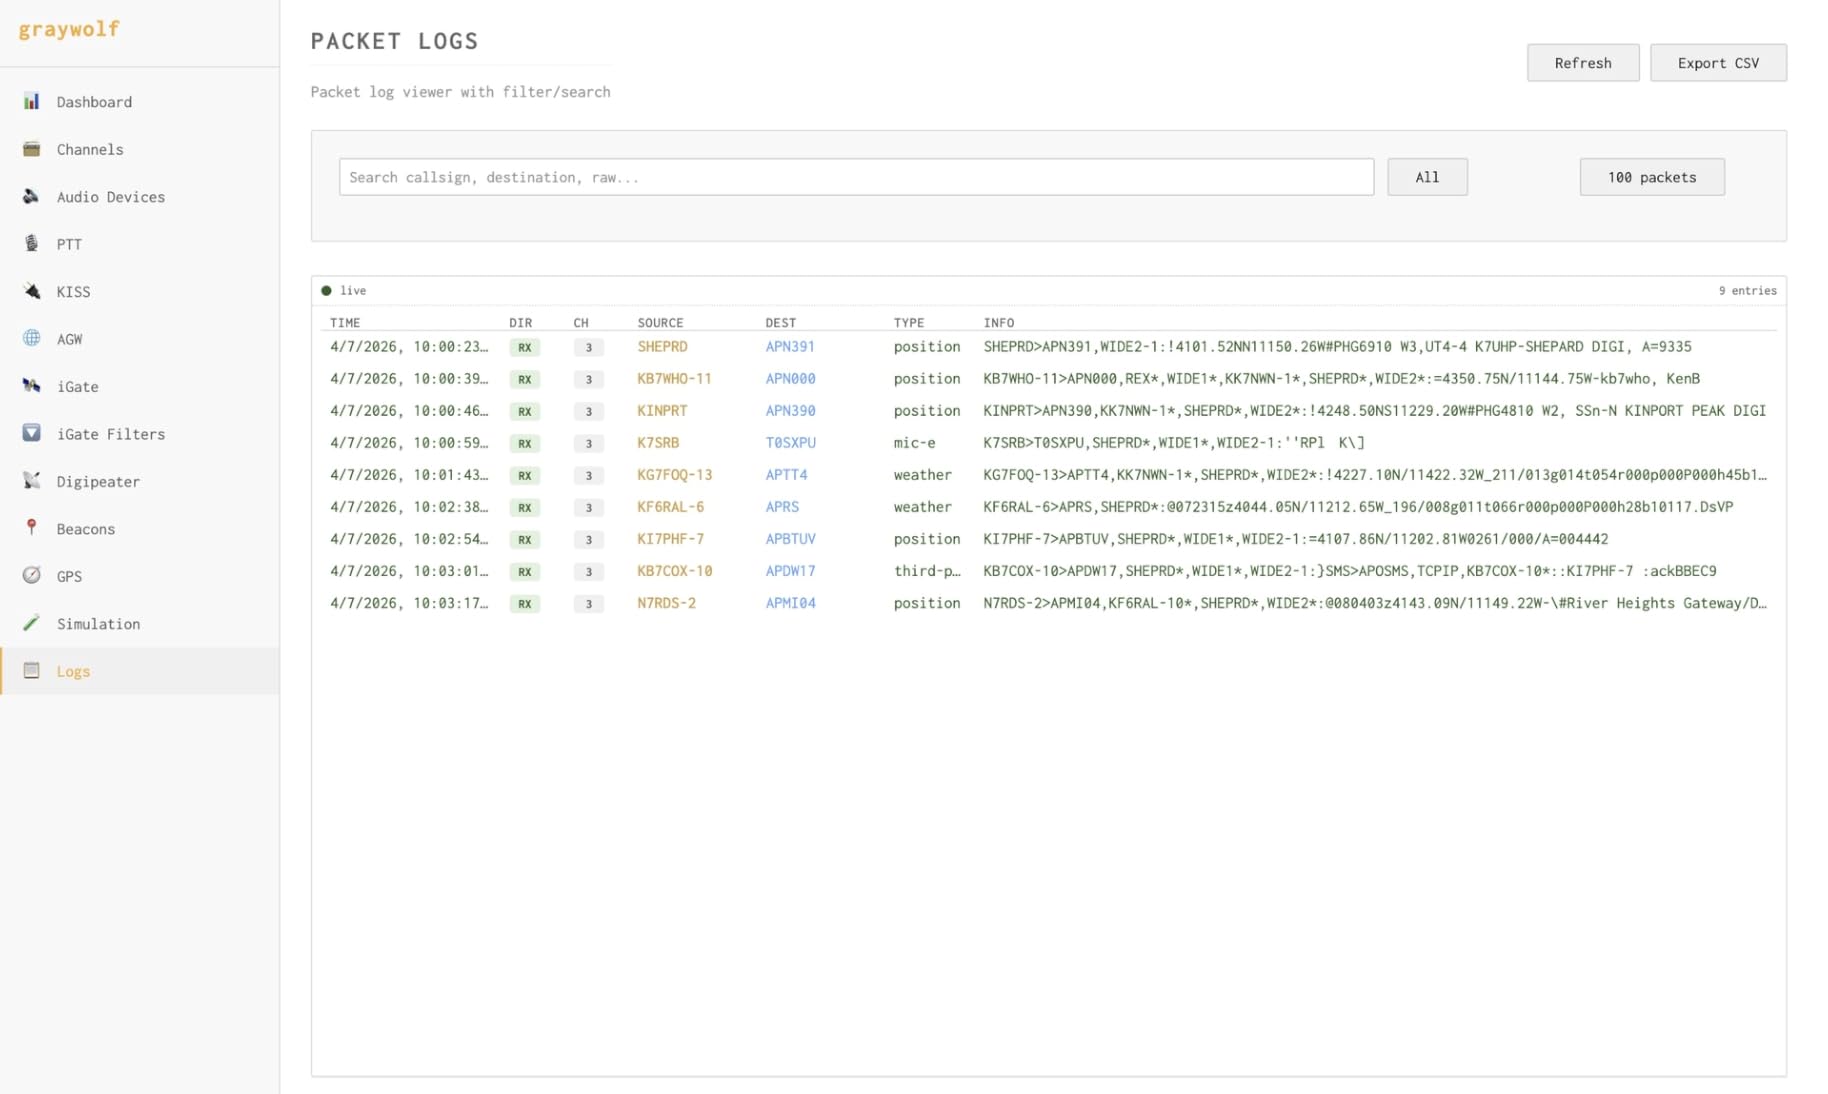Click the iGate satellite icon
This screenshot has height=1094, width=1828.
32,386
